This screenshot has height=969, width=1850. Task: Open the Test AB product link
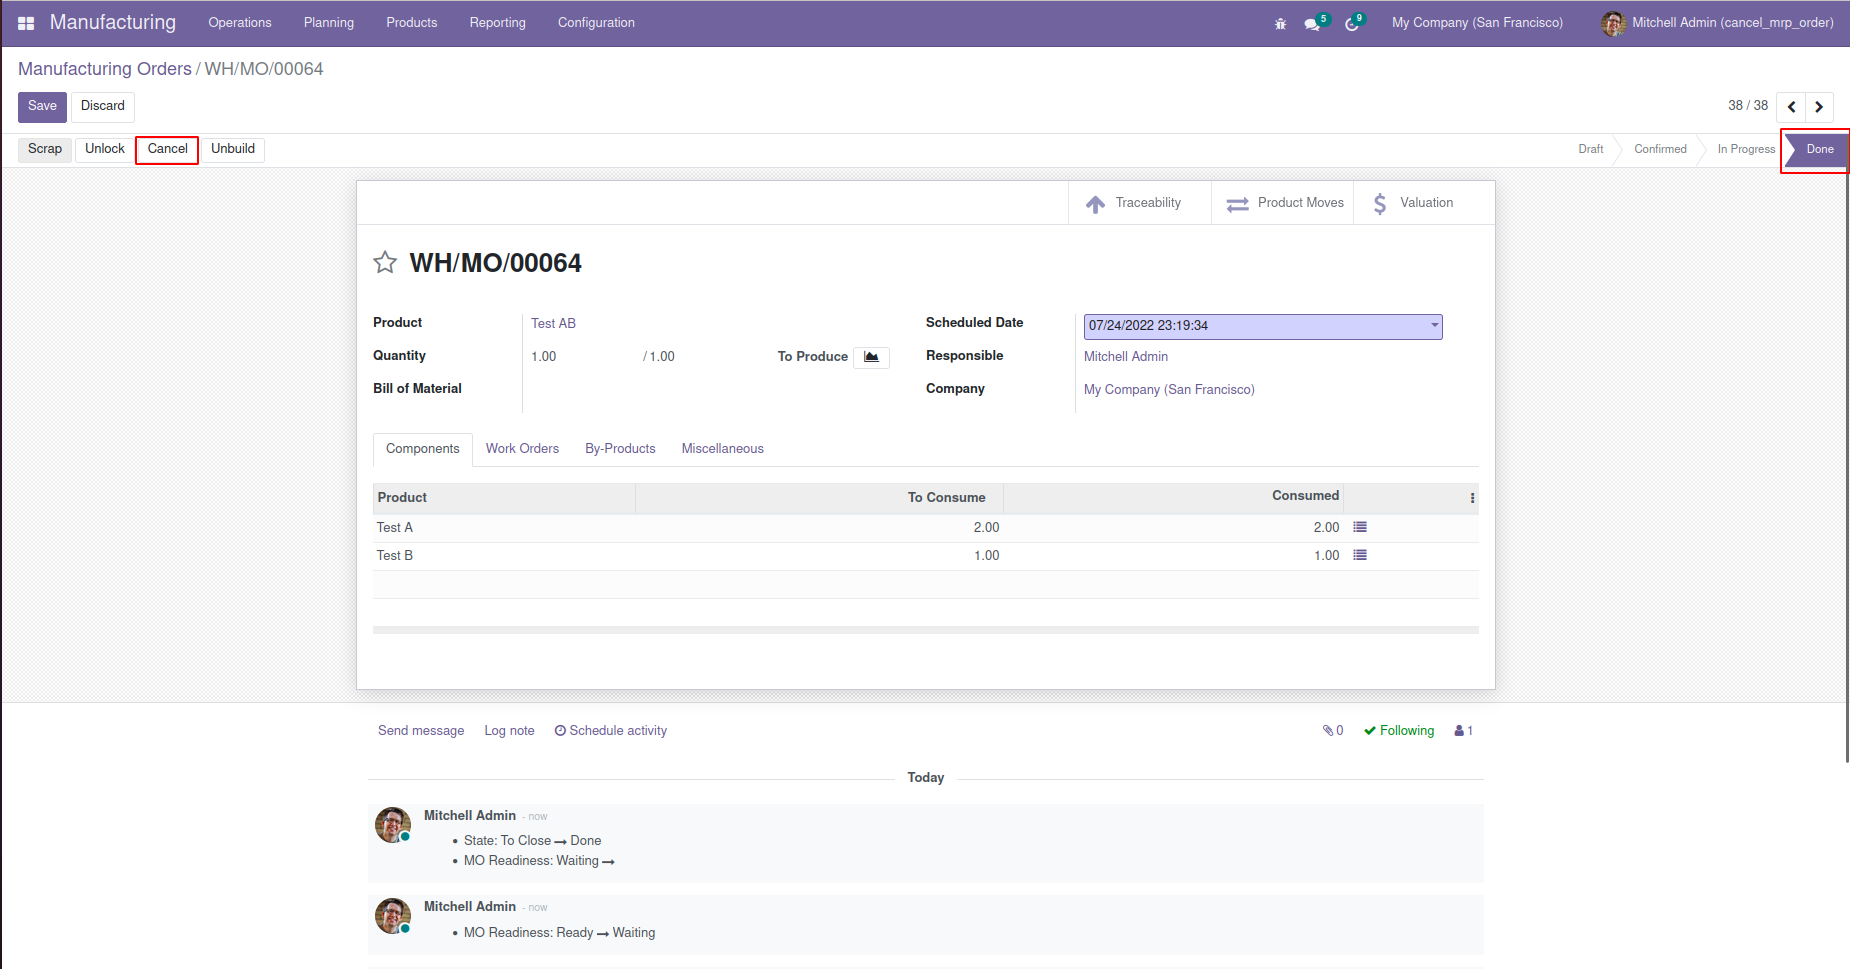pyautogui.click(x=553, y=324)
